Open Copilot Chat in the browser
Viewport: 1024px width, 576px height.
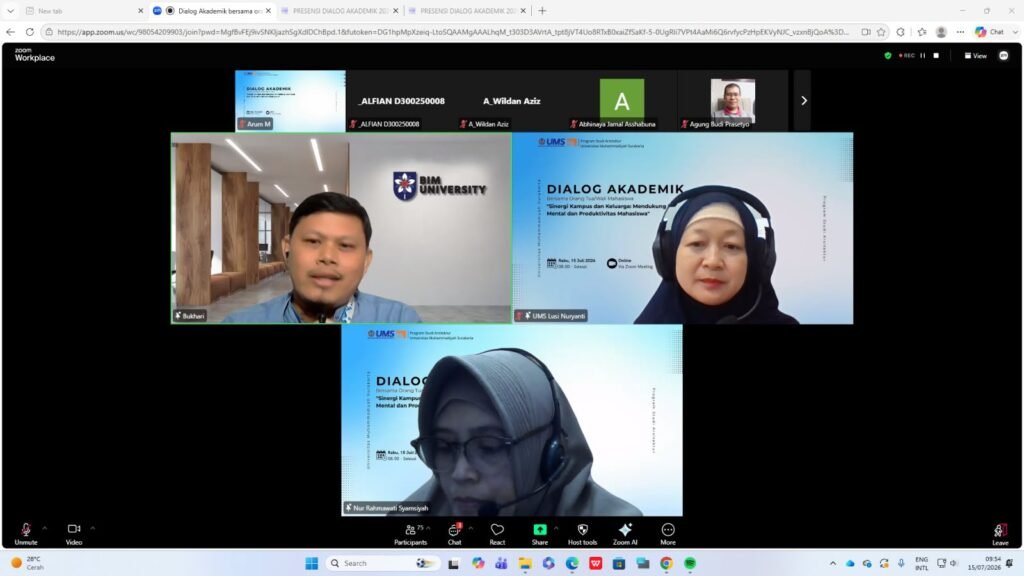[989, 31]
